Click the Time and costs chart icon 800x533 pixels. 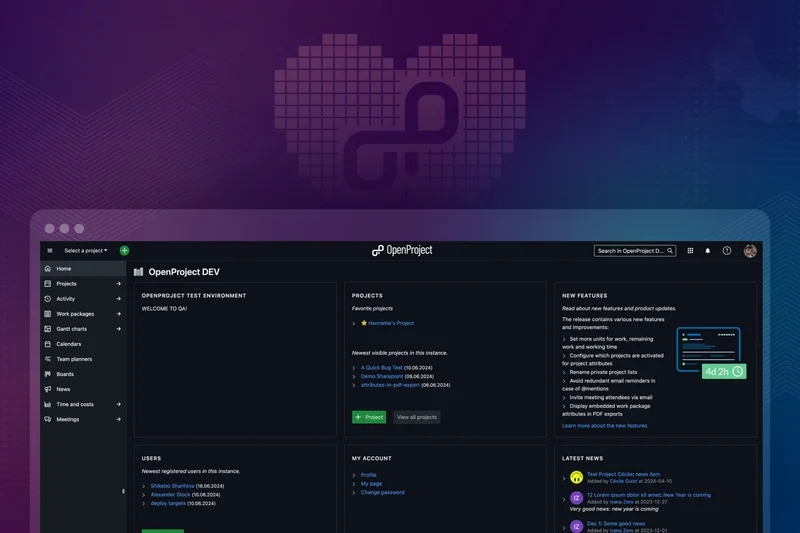(x=47, y=404)
